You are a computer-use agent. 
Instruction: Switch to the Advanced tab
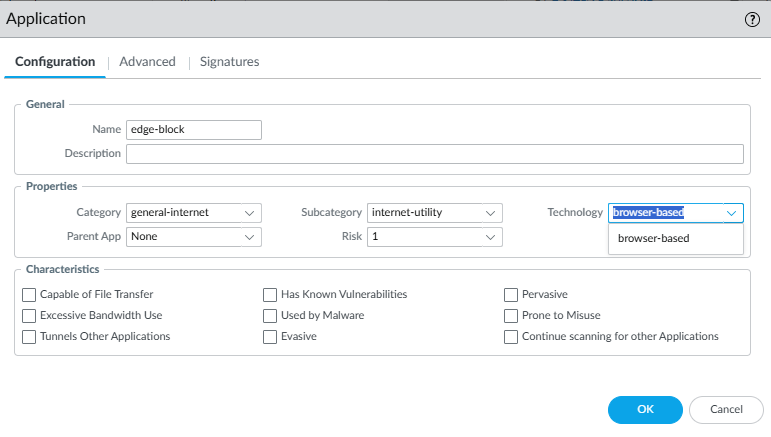click(x=147, y=62)
